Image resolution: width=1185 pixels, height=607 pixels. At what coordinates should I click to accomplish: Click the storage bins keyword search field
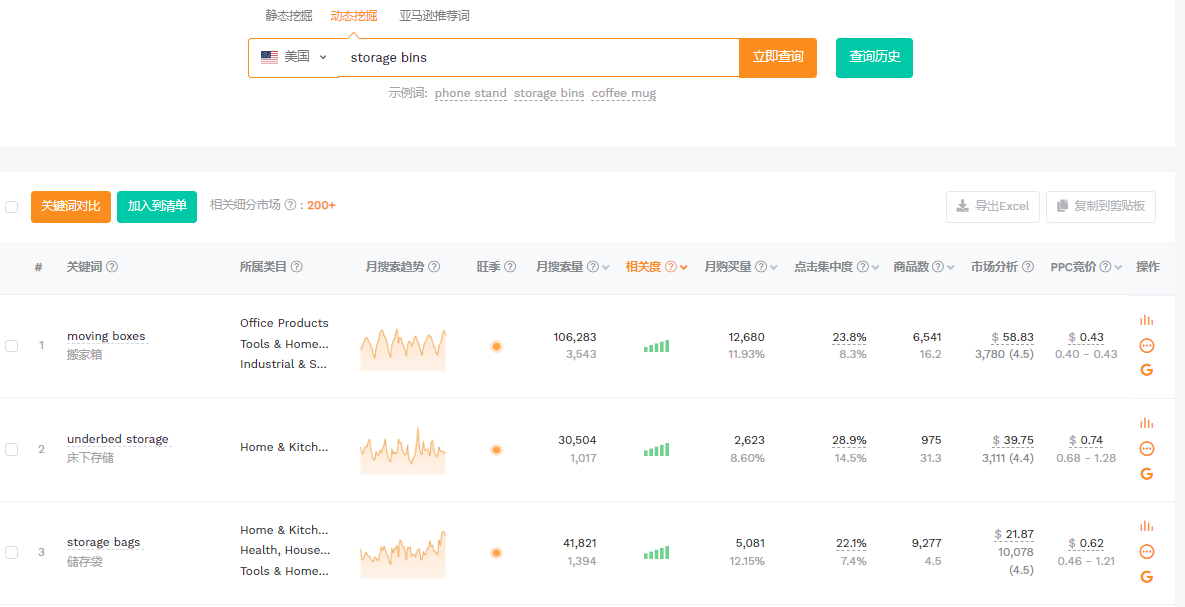(x=540, y=58)
